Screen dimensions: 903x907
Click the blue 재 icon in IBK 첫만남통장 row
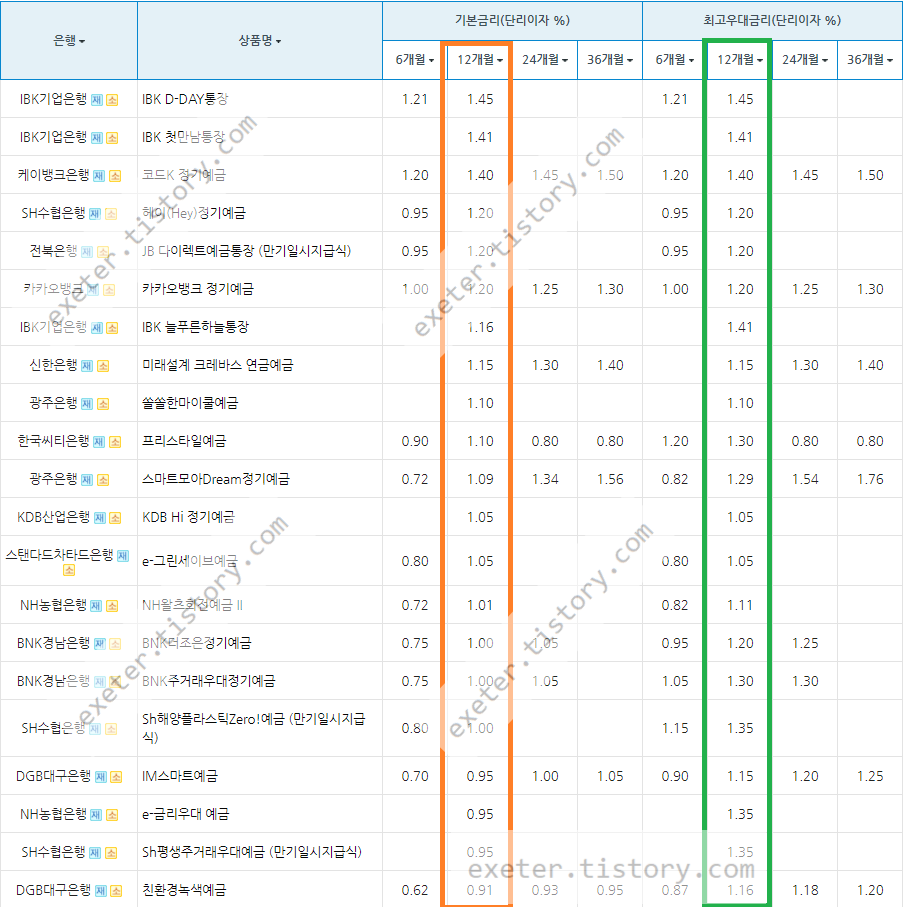point(97,138)
